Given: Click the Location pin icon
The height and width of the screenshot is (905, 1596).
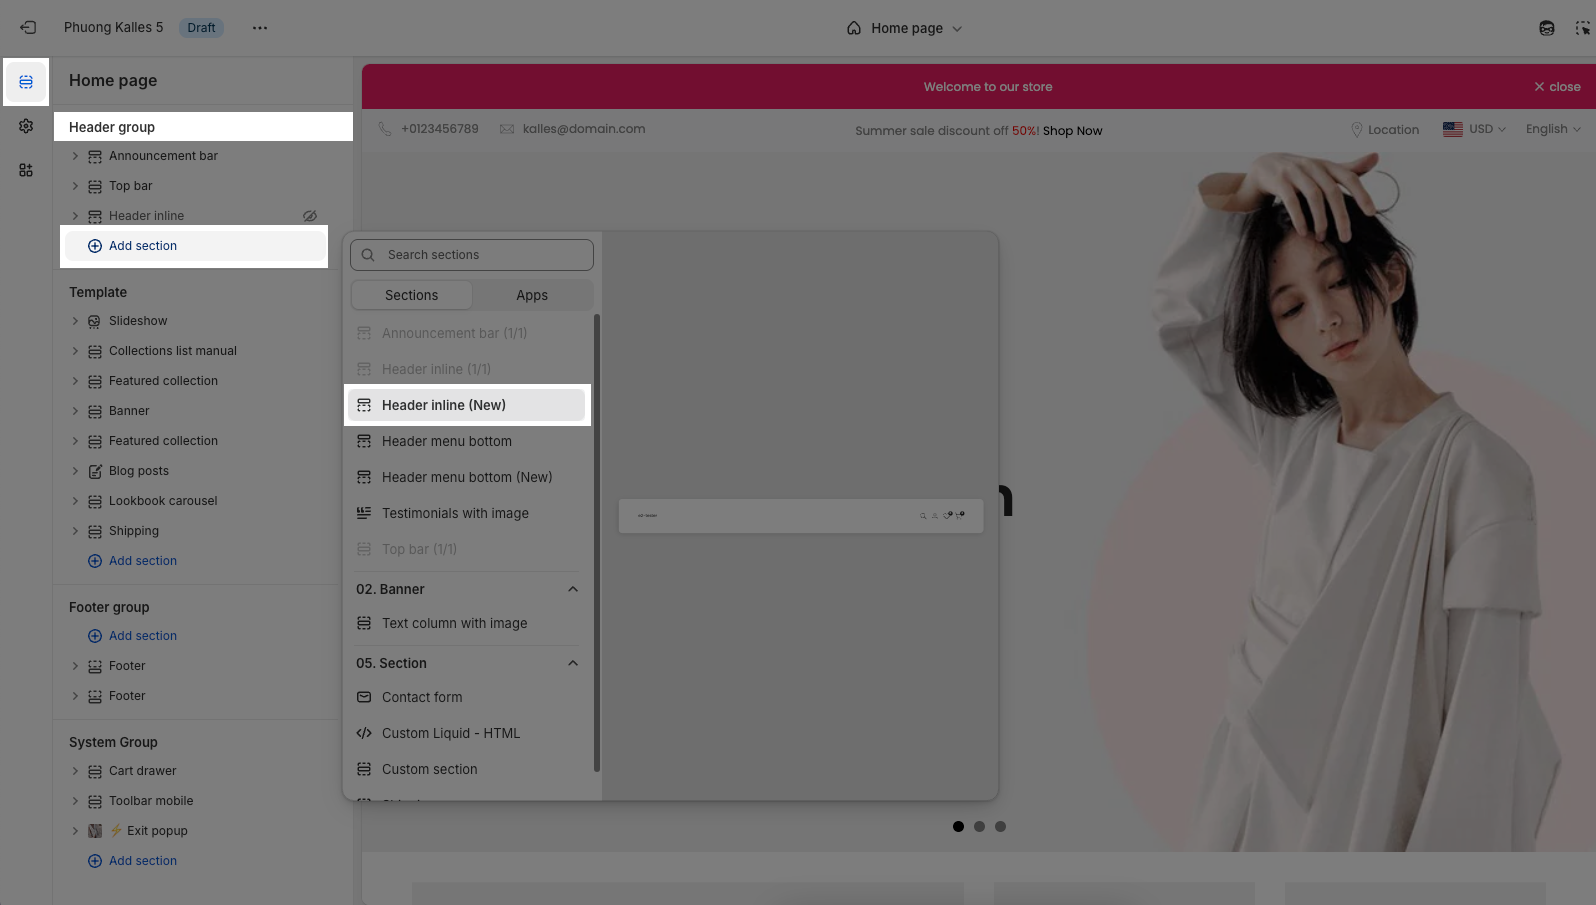Looking at the screenshot, I should point(1357,130).
